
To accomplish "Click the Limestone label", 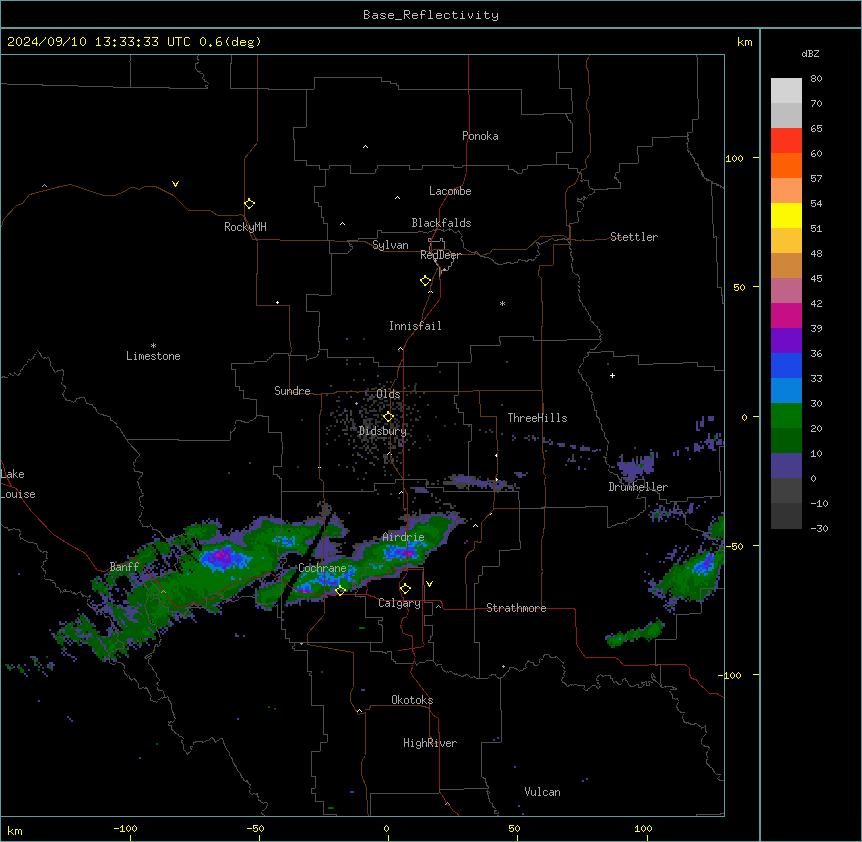I will 153,356.
